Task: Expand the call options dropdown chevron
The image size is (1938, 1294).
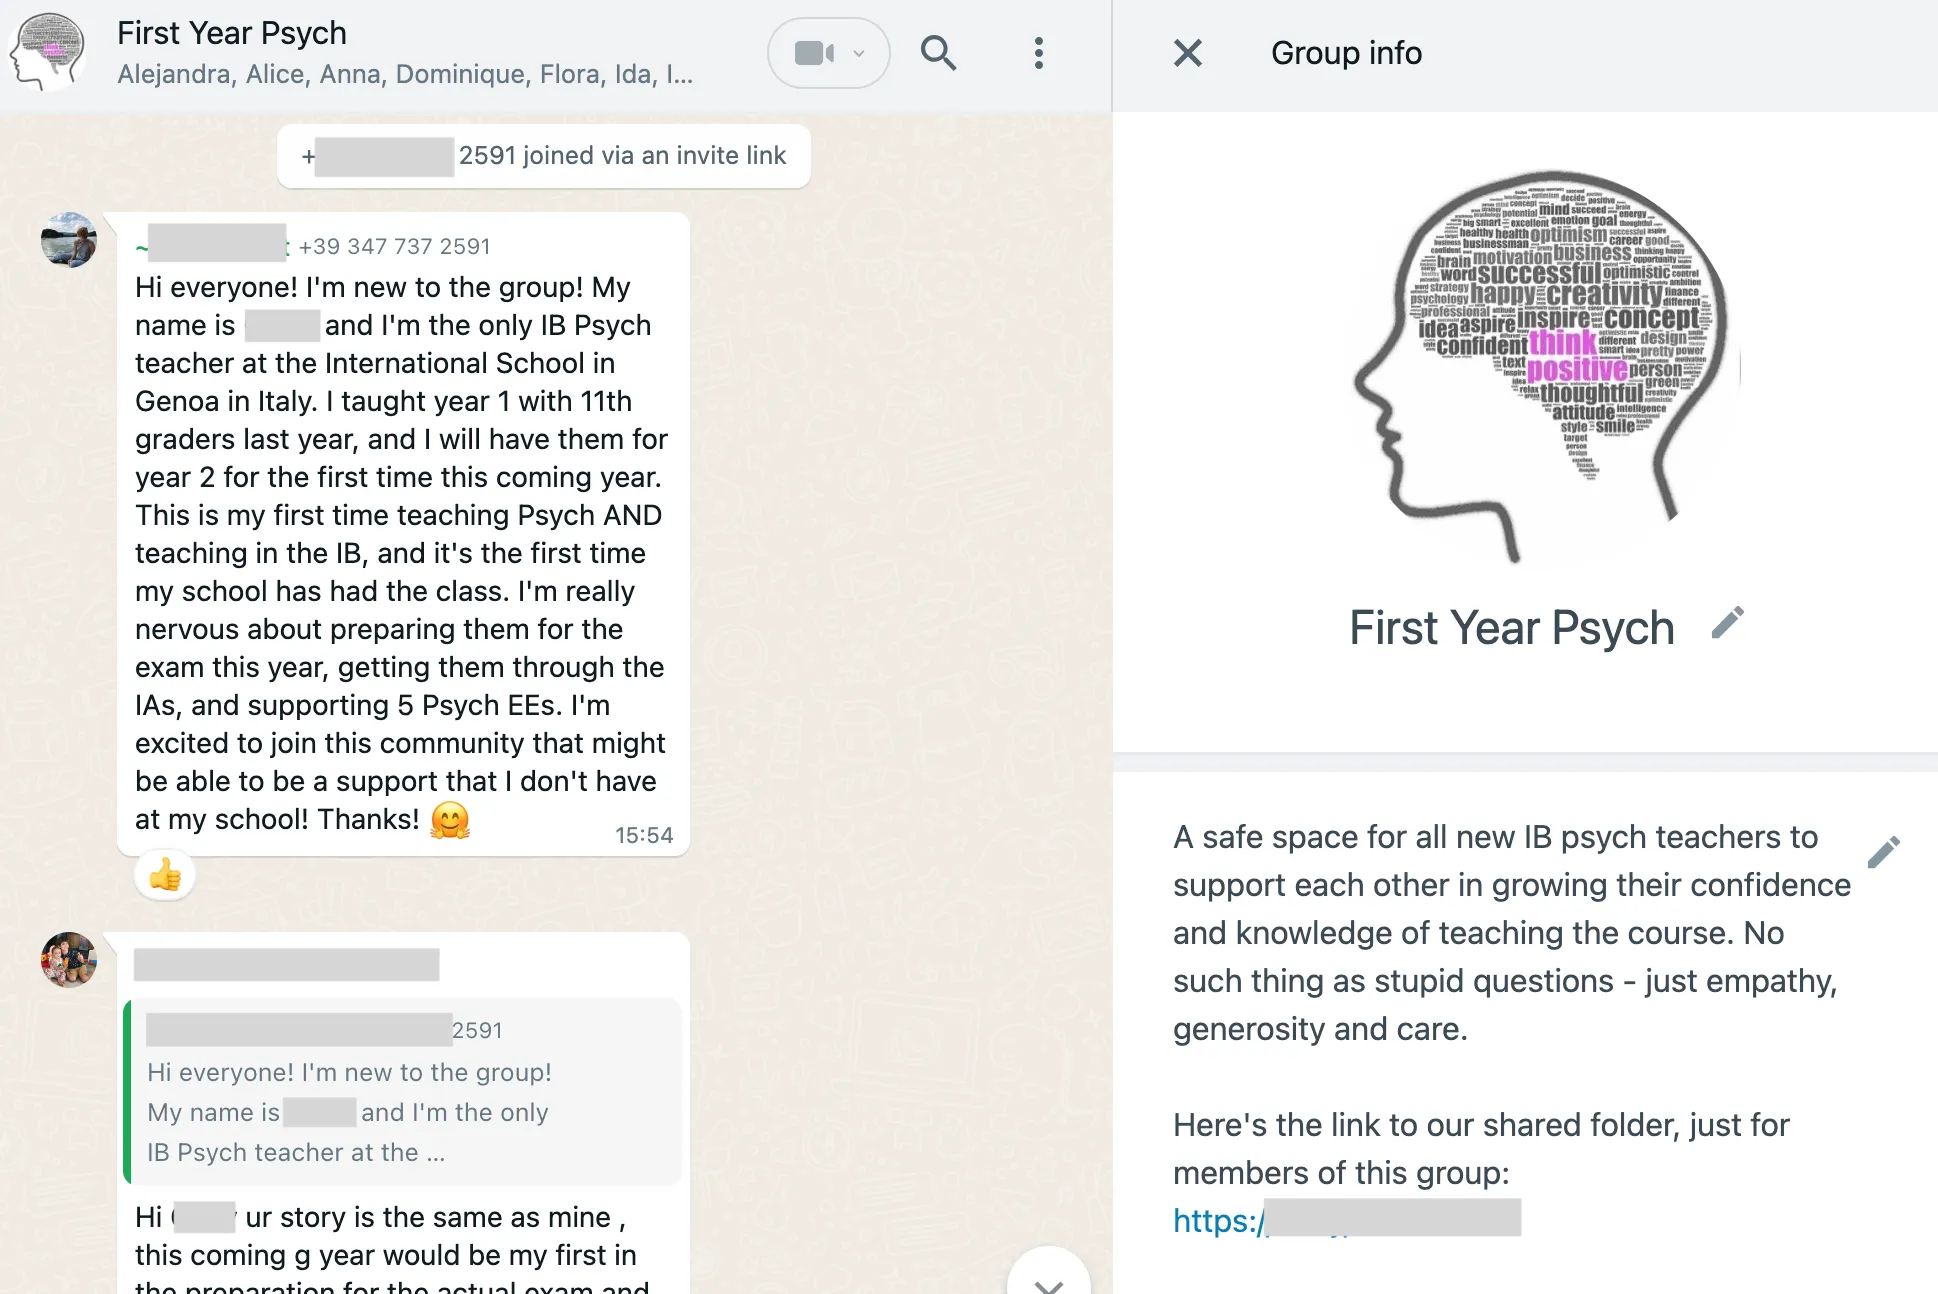Action: [x=859, y=53]
